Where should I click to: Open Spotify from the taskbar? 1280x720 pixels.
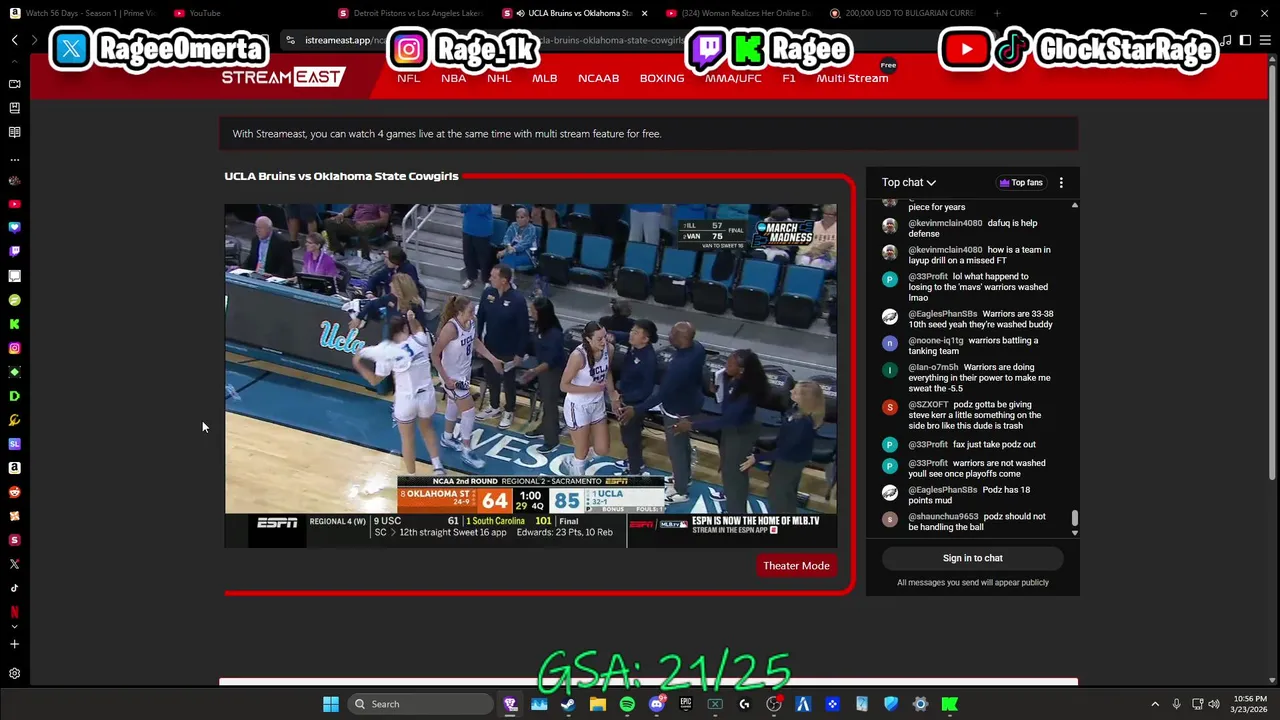627,704
